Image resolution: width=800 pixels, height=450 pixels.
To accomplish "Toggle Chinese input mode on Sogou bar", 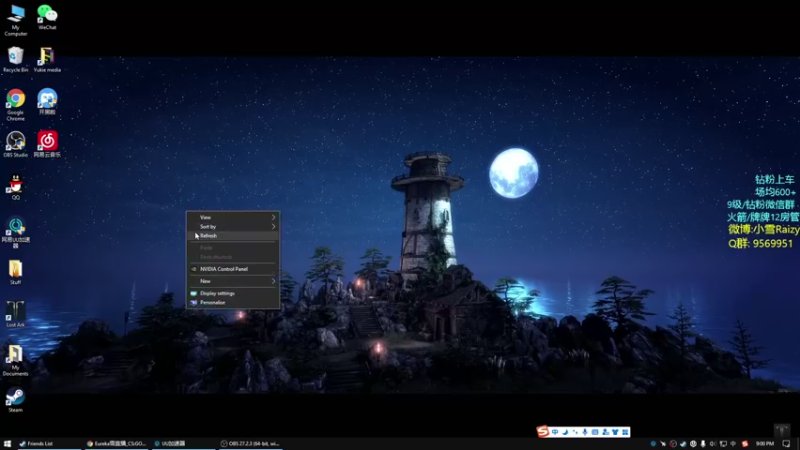I will 555,432.
